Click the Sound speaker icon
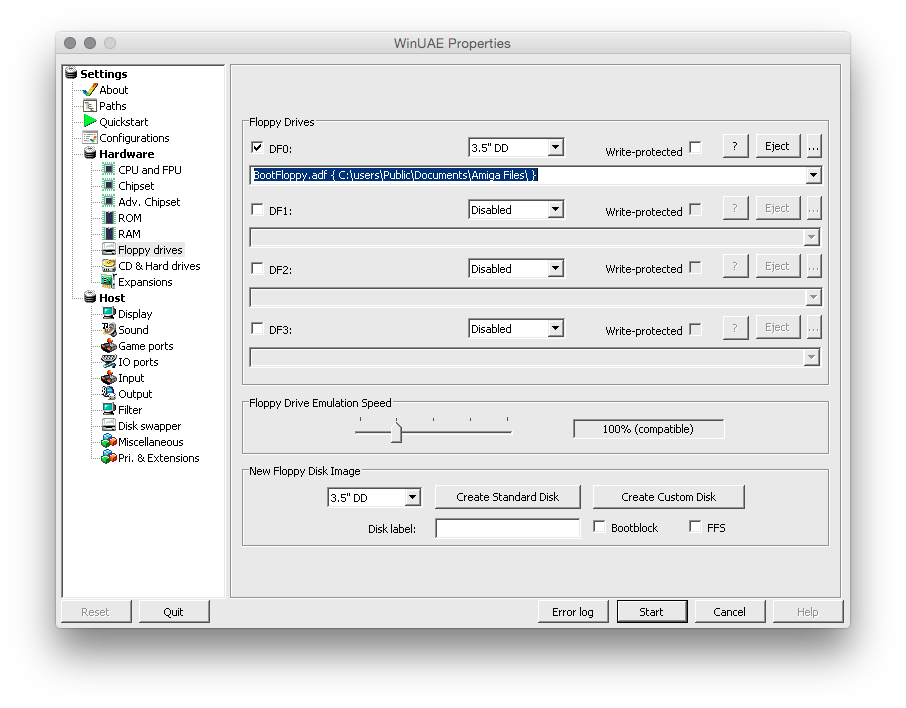The width and height of the screenshot is (906, 708). (108, 329)
